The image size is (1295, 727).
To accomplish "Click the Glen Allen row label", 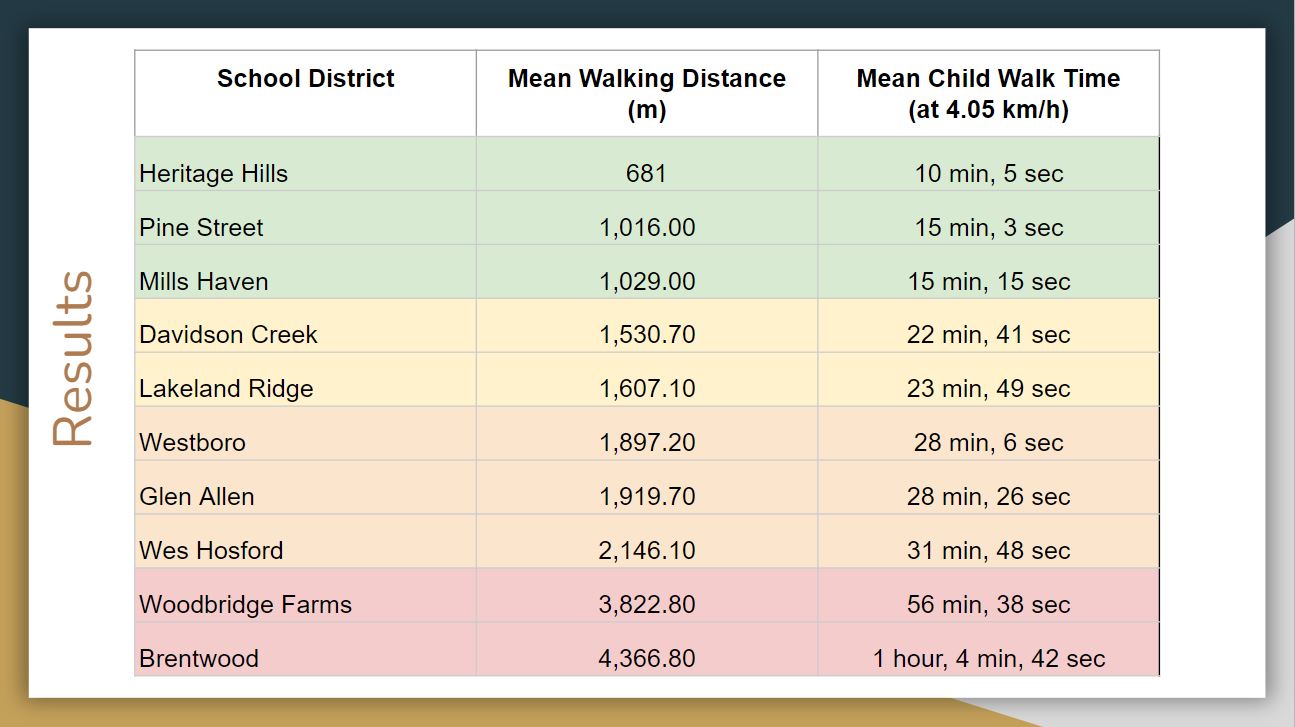I will point(197,497).
